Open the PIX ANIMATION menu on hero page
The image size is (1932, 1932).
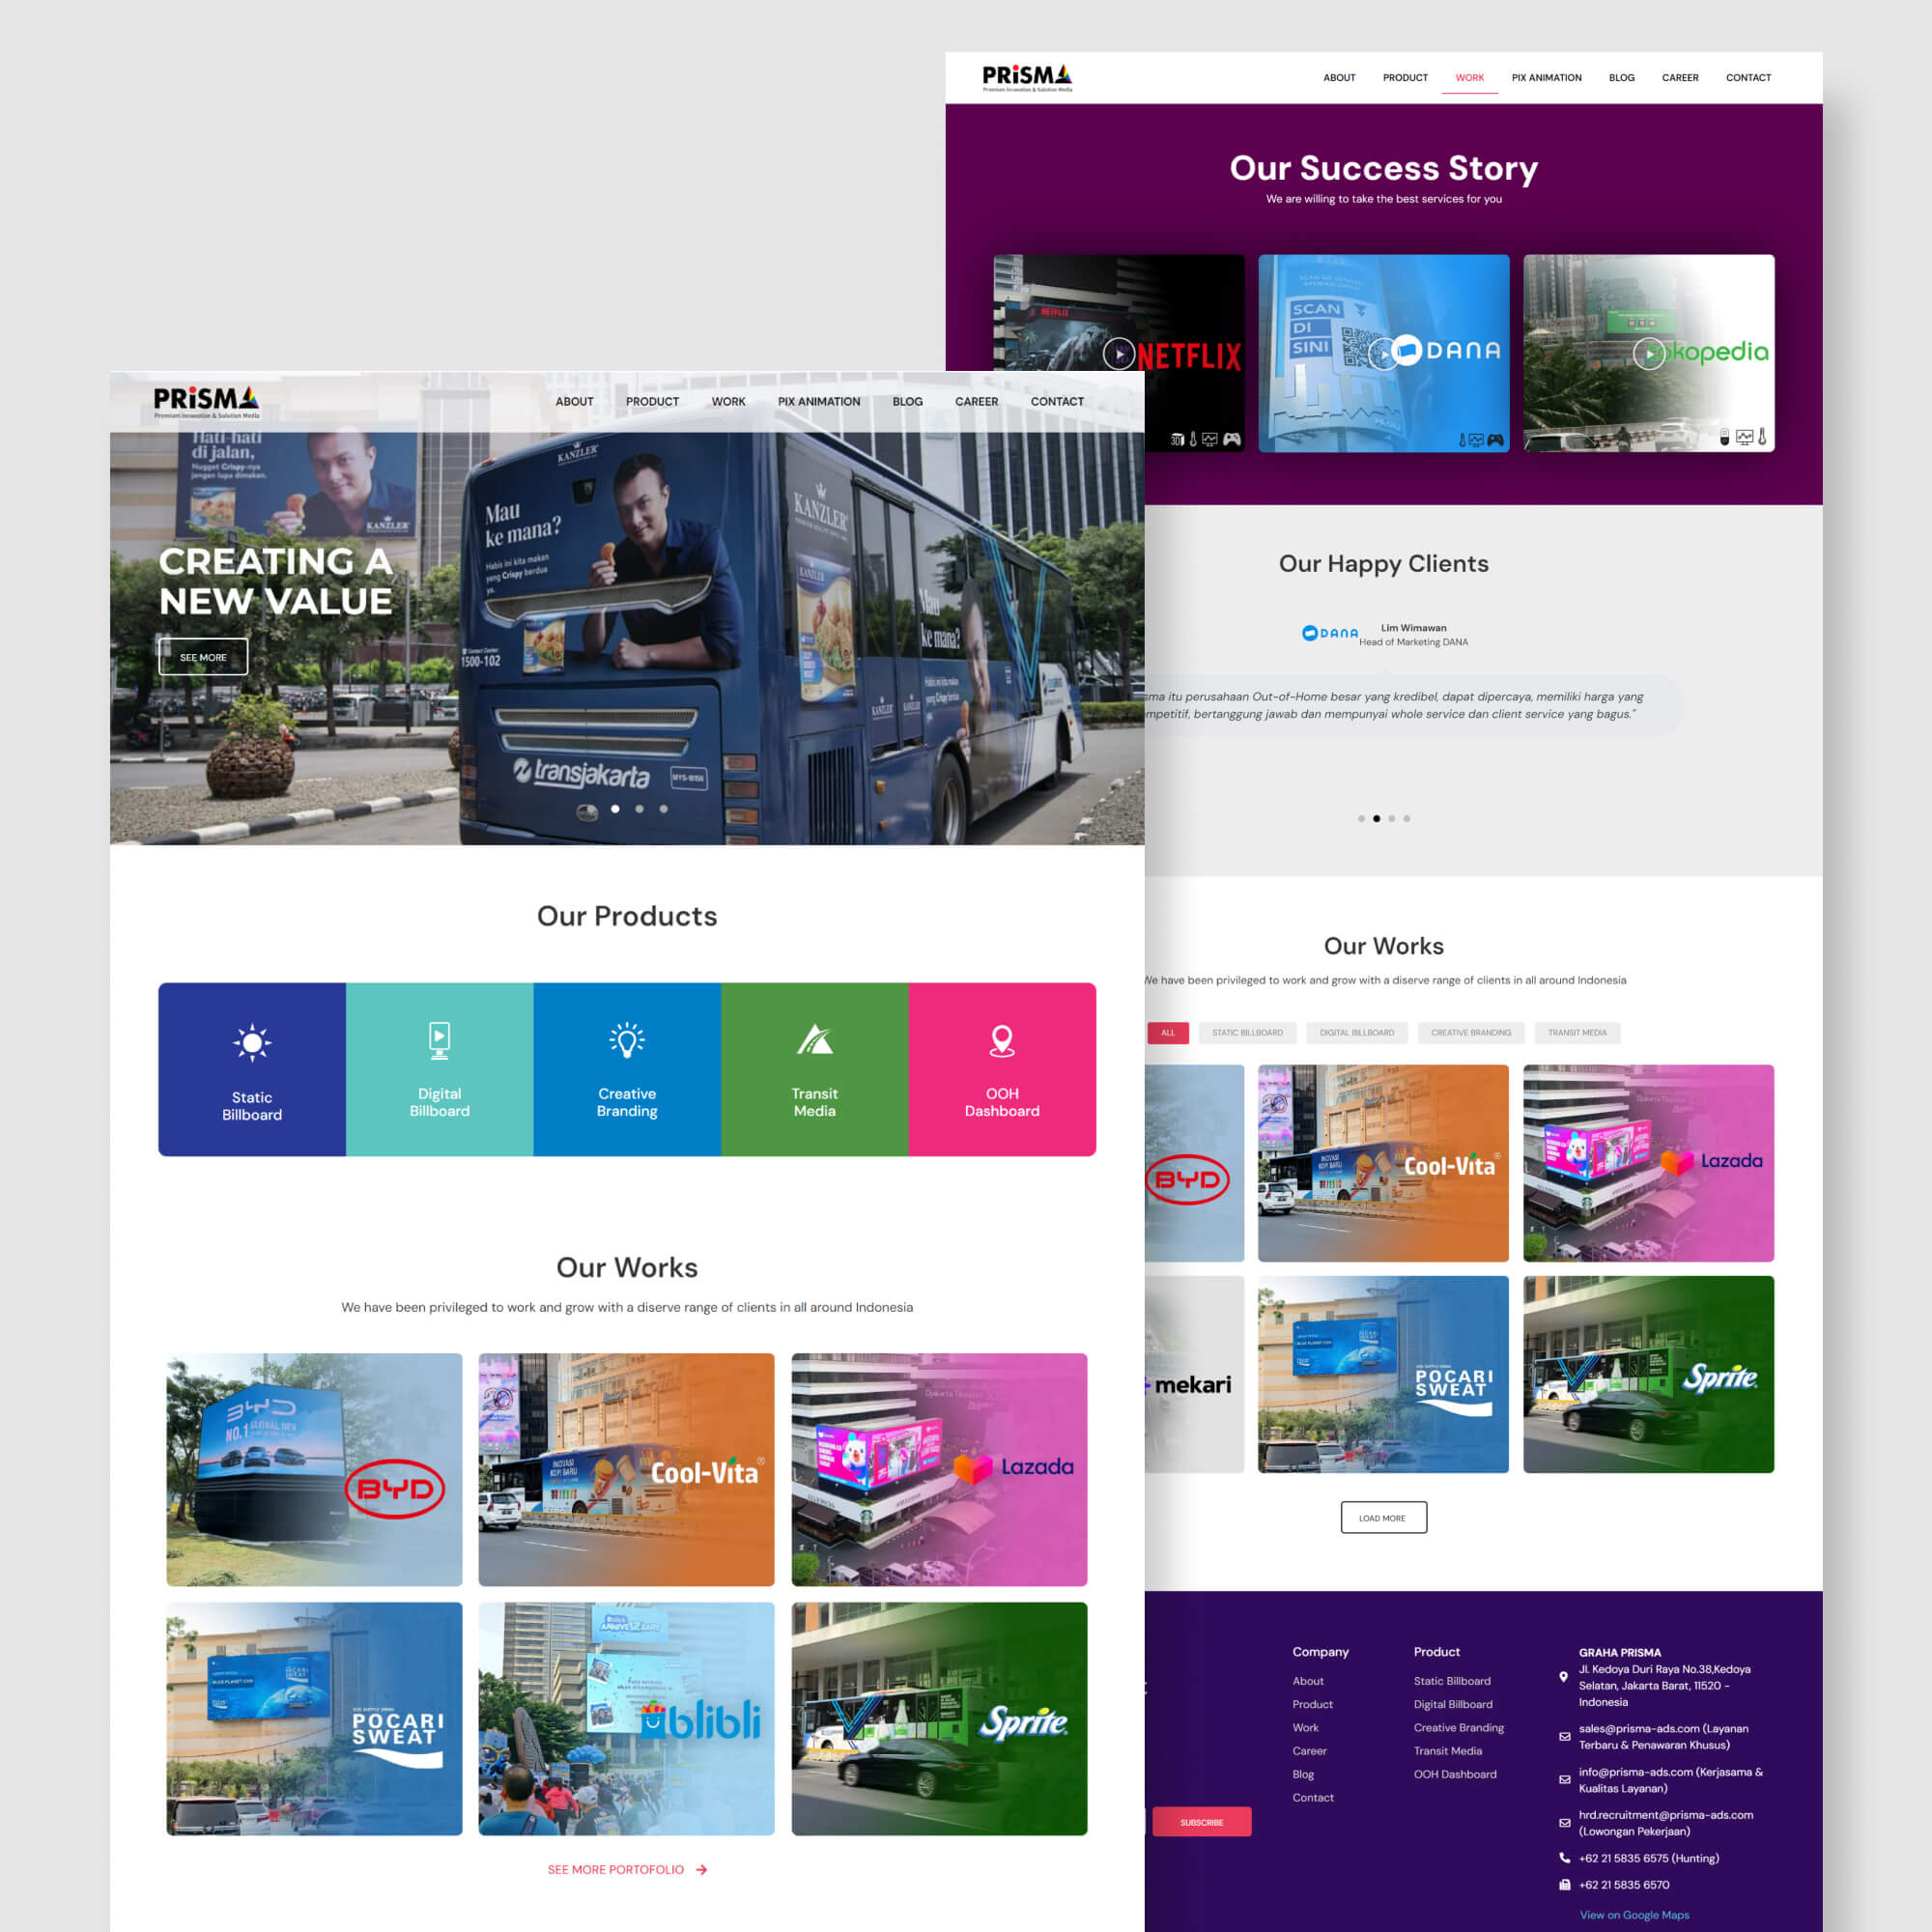pyautogui.click(x=818, y=401)
